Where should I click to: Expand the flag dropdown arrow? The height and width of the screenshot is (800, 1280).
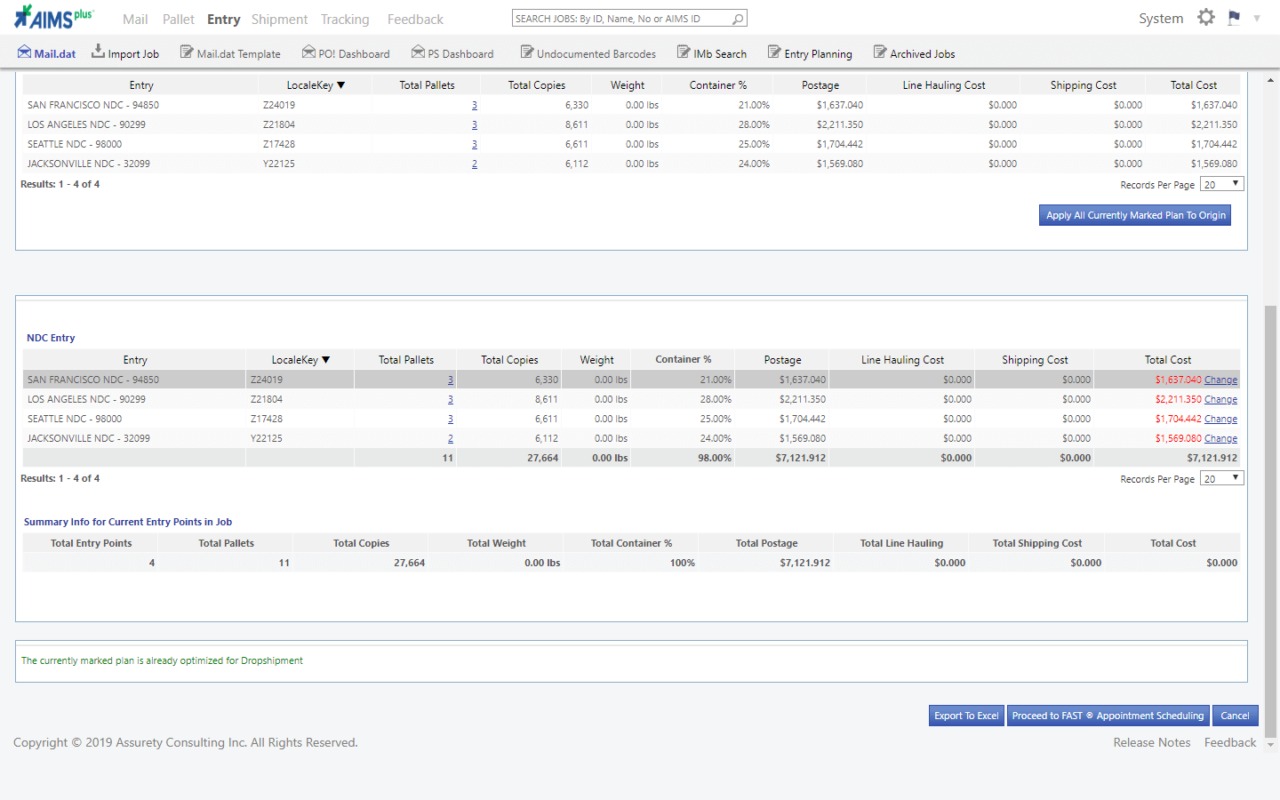coord(1256,19)
